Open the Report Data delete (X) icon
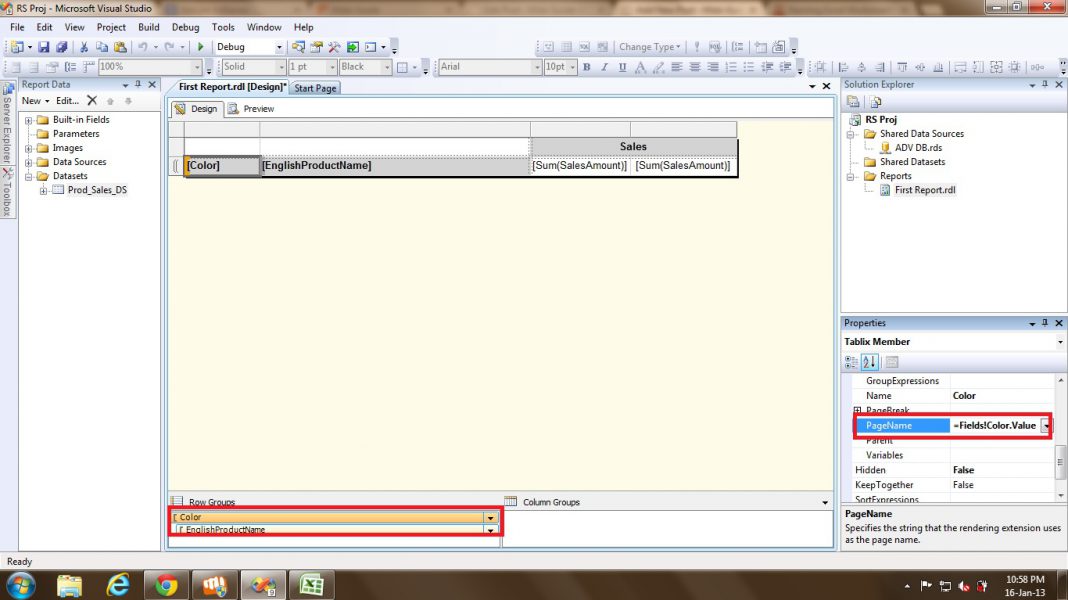Screen dimensions: 1068x600 [90, 100]
